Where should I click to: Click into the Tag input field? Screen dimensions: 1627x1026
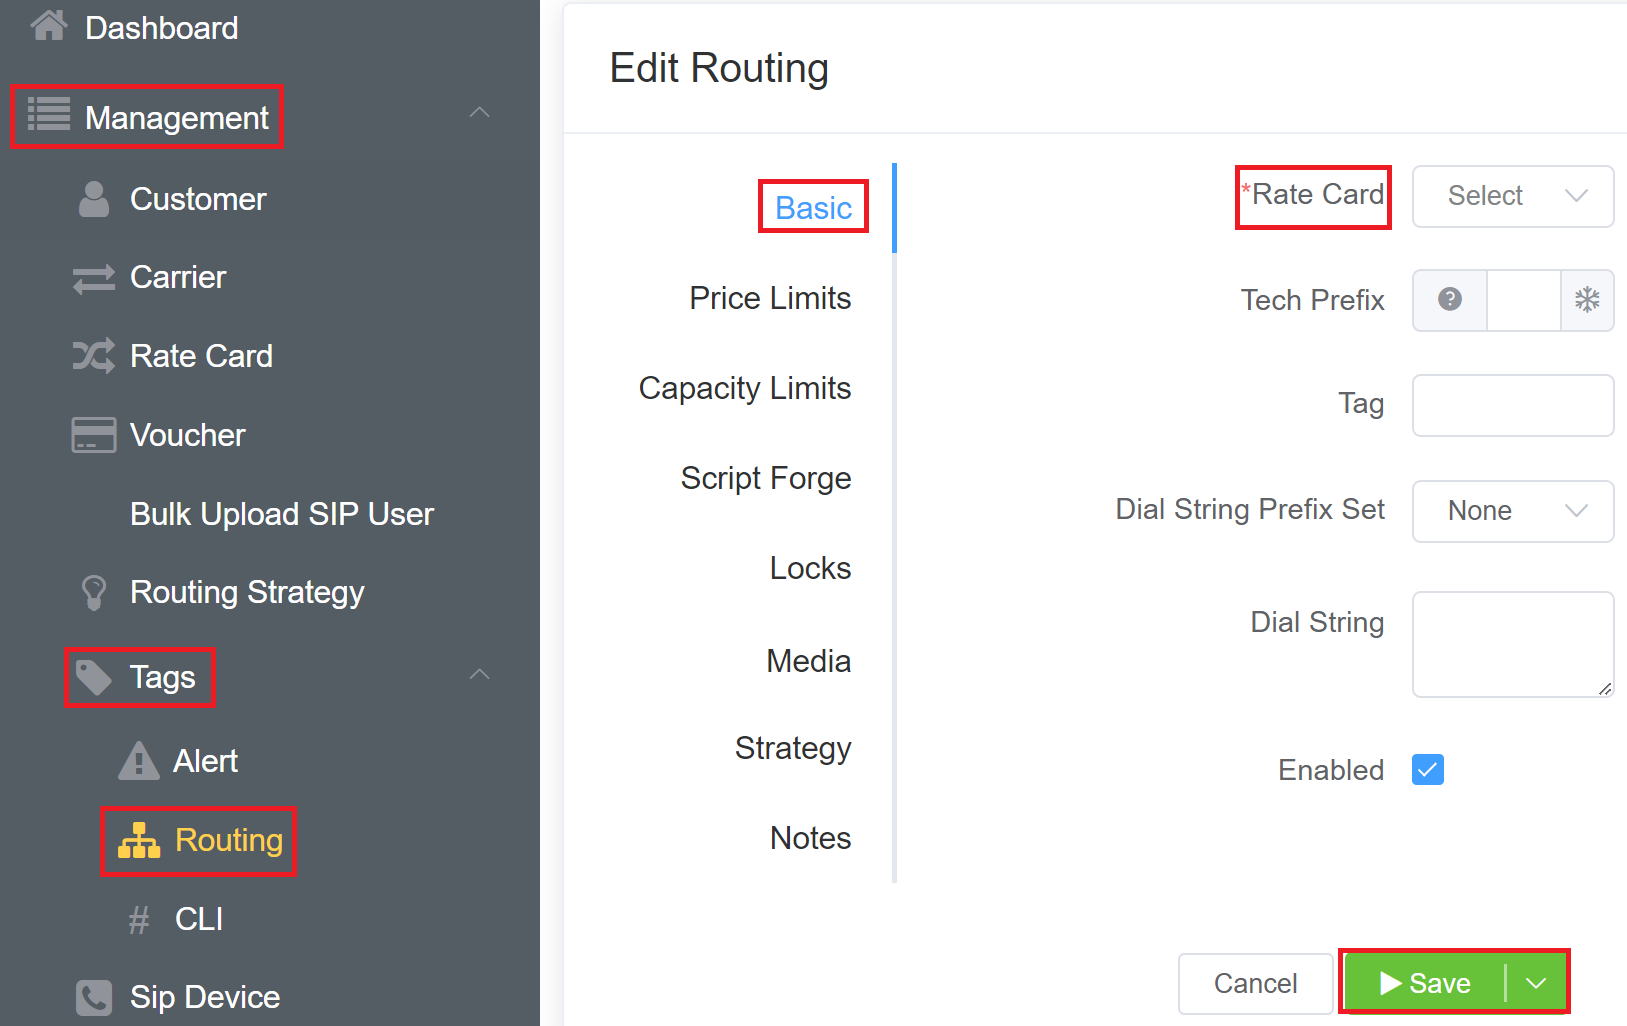(1512, 405)
